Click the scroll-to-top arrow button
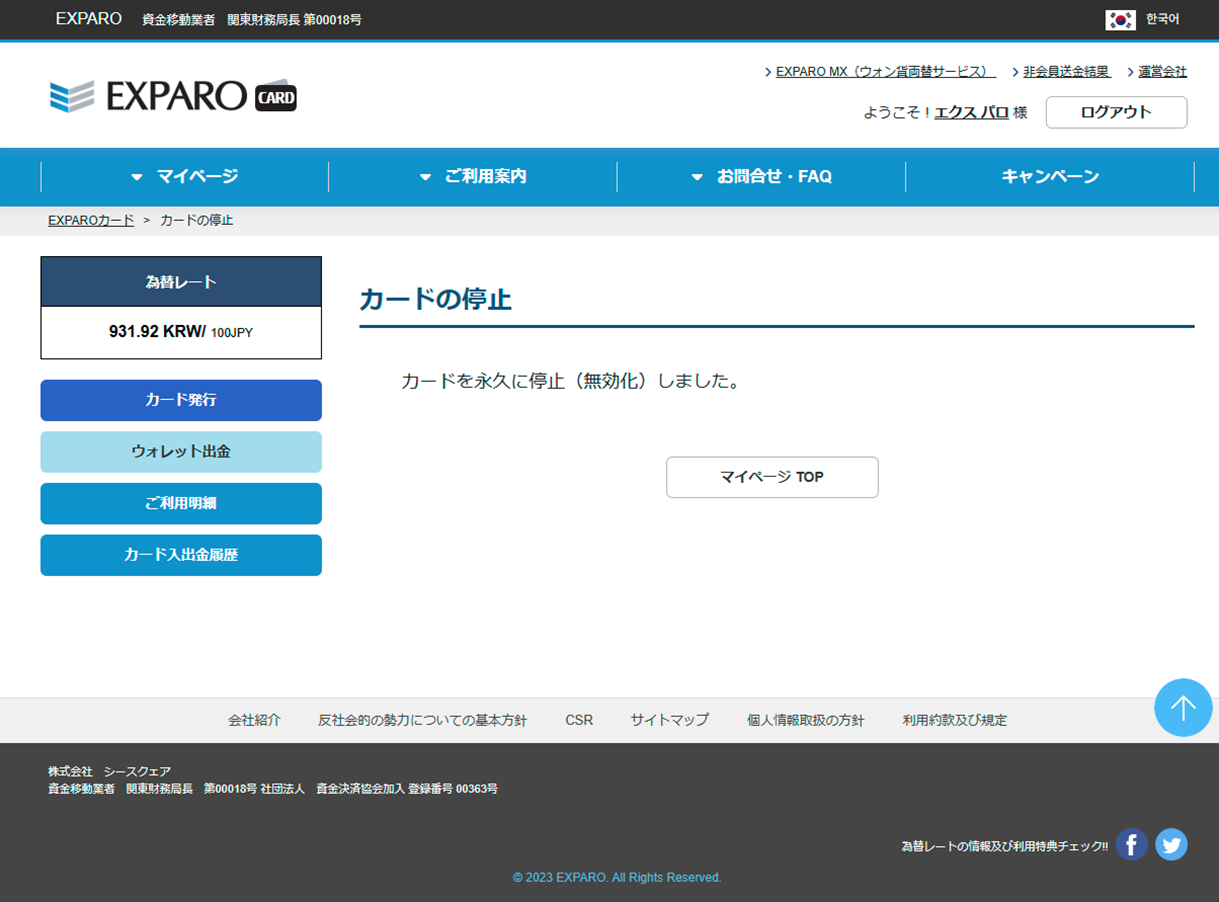The height and width of the screenshot is (902, 1219). pyautogui.click(x=1183, y=708)
